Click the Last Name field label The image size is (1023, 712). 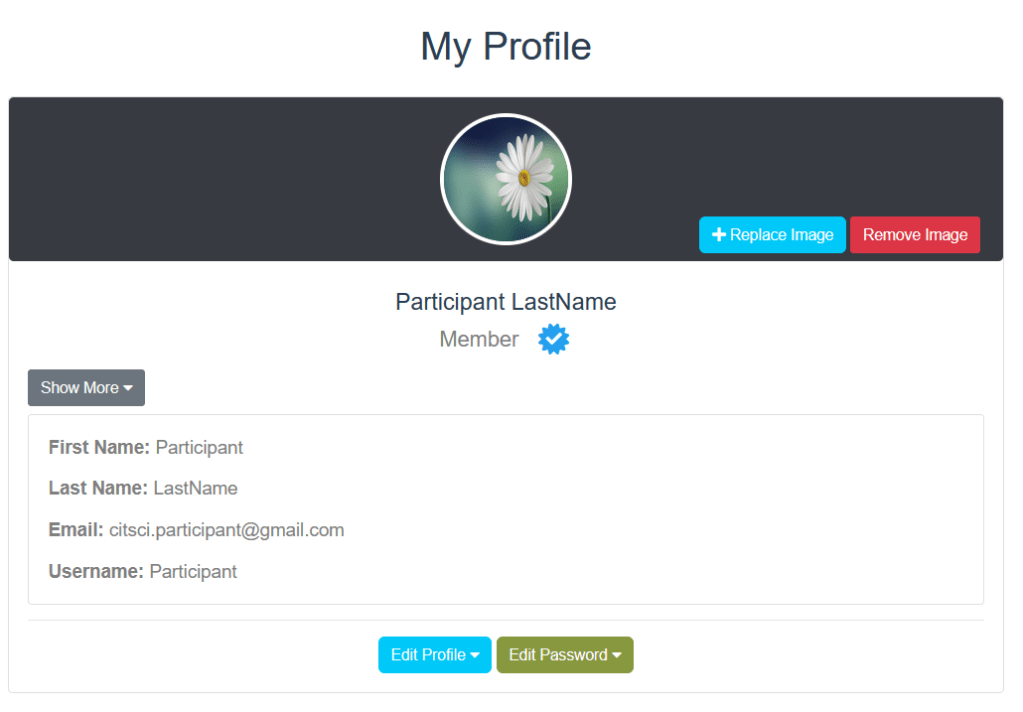pos(98,489)
